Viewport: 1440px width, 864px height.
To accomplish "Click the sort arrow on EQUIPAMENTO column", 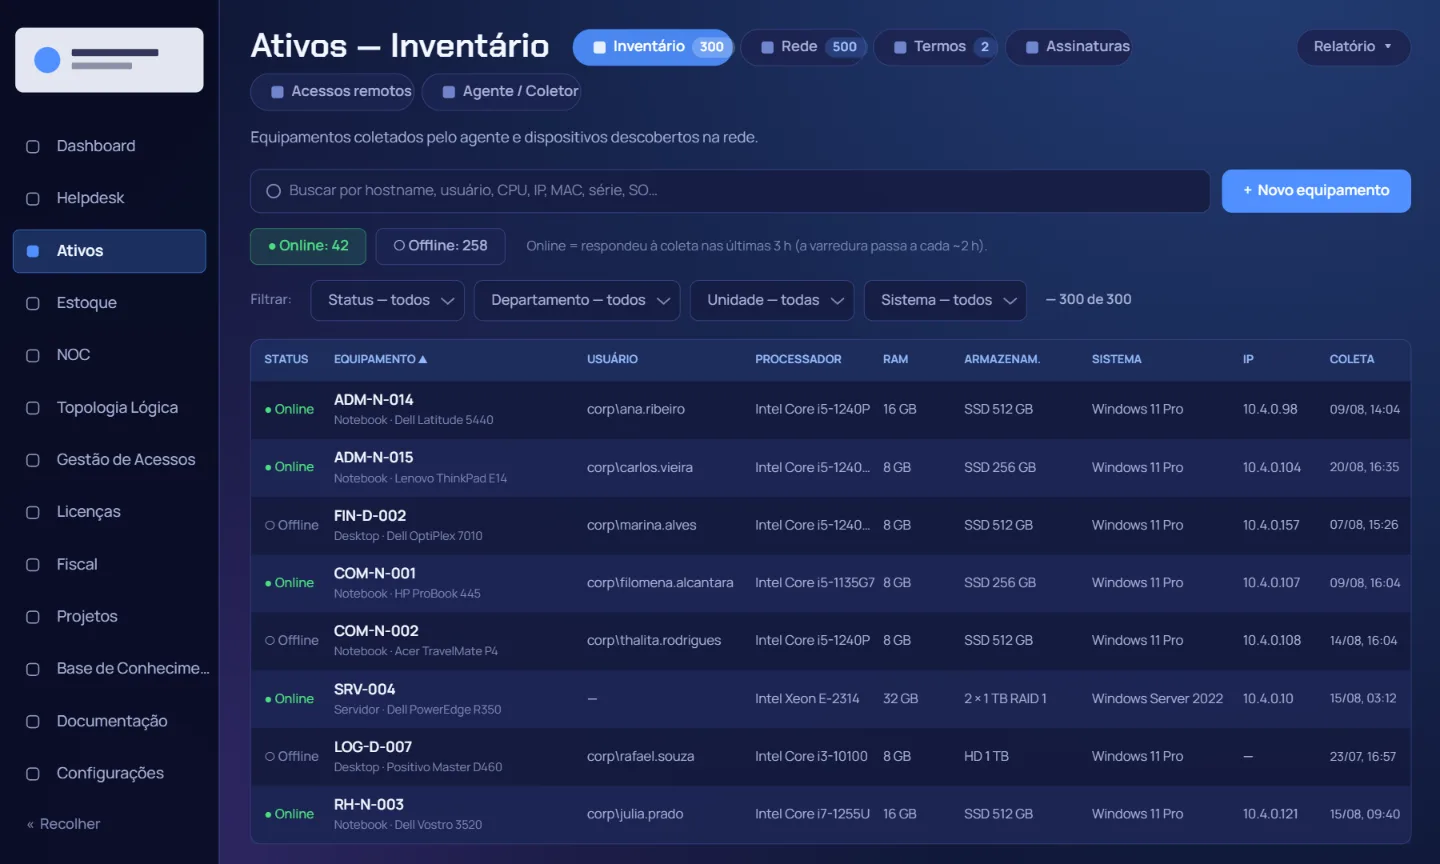I will pyautogui.click(x=423, y=359).
